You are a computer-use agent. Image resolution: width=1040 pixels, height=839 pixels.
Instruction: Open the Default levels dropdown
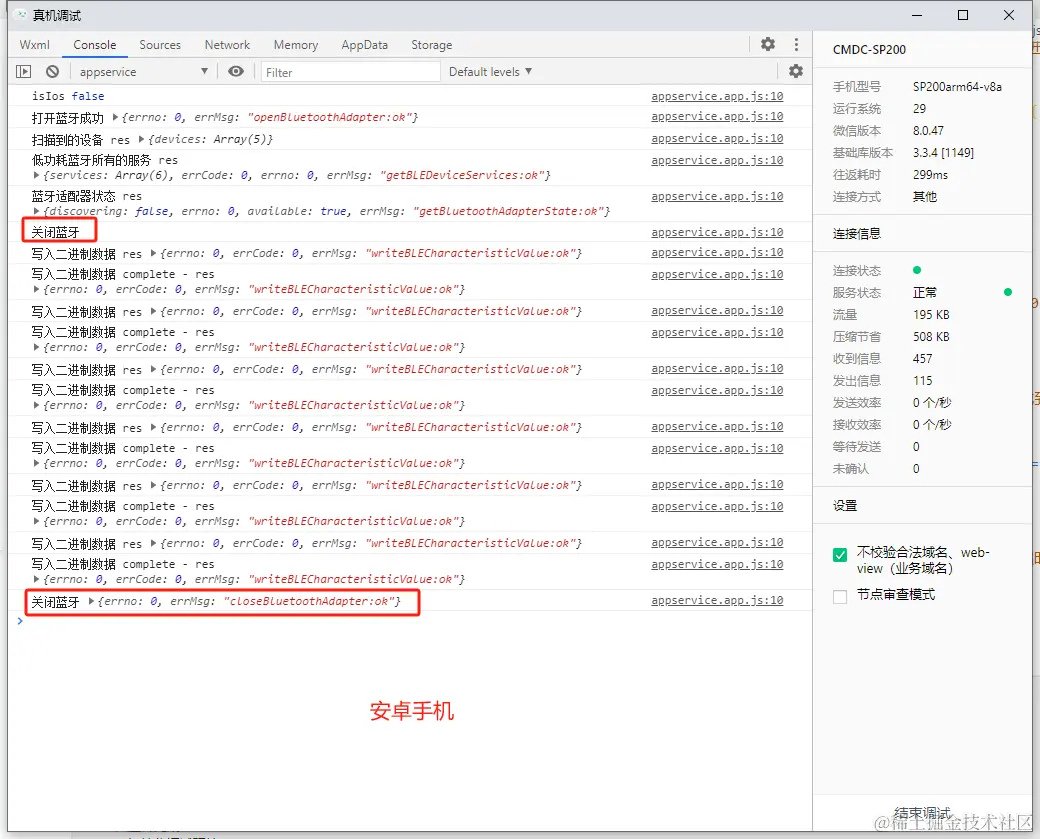tap(490, 72)
